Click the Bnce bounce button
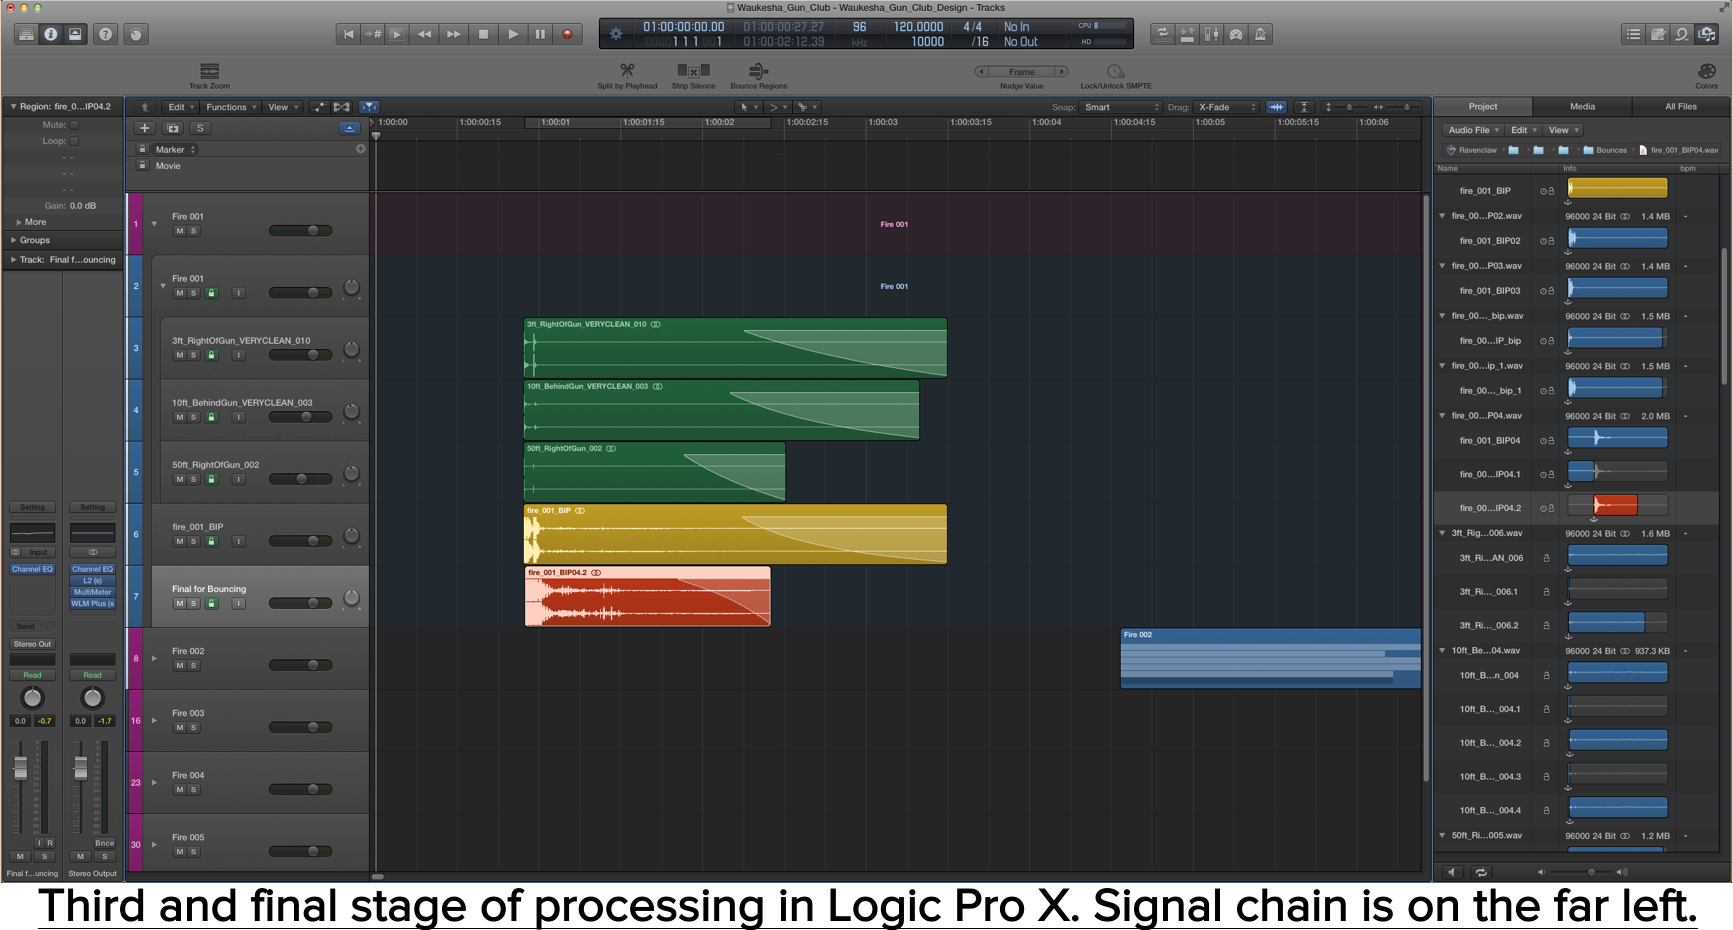The height and width of the screenshot is (930, 1733). 104,843
